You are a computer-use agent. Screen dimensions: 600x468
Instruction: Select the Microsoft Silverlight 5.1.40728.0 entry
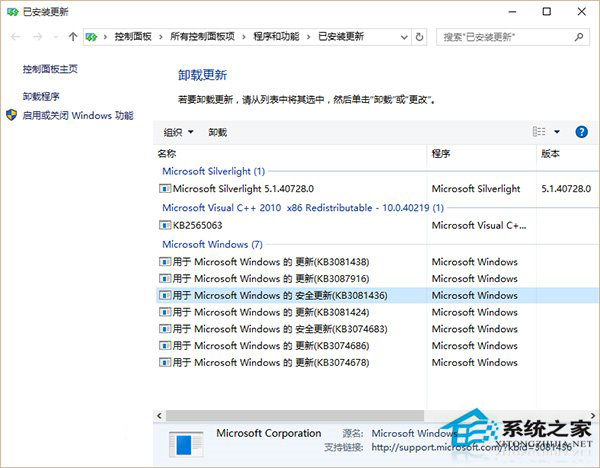(243, 189)
